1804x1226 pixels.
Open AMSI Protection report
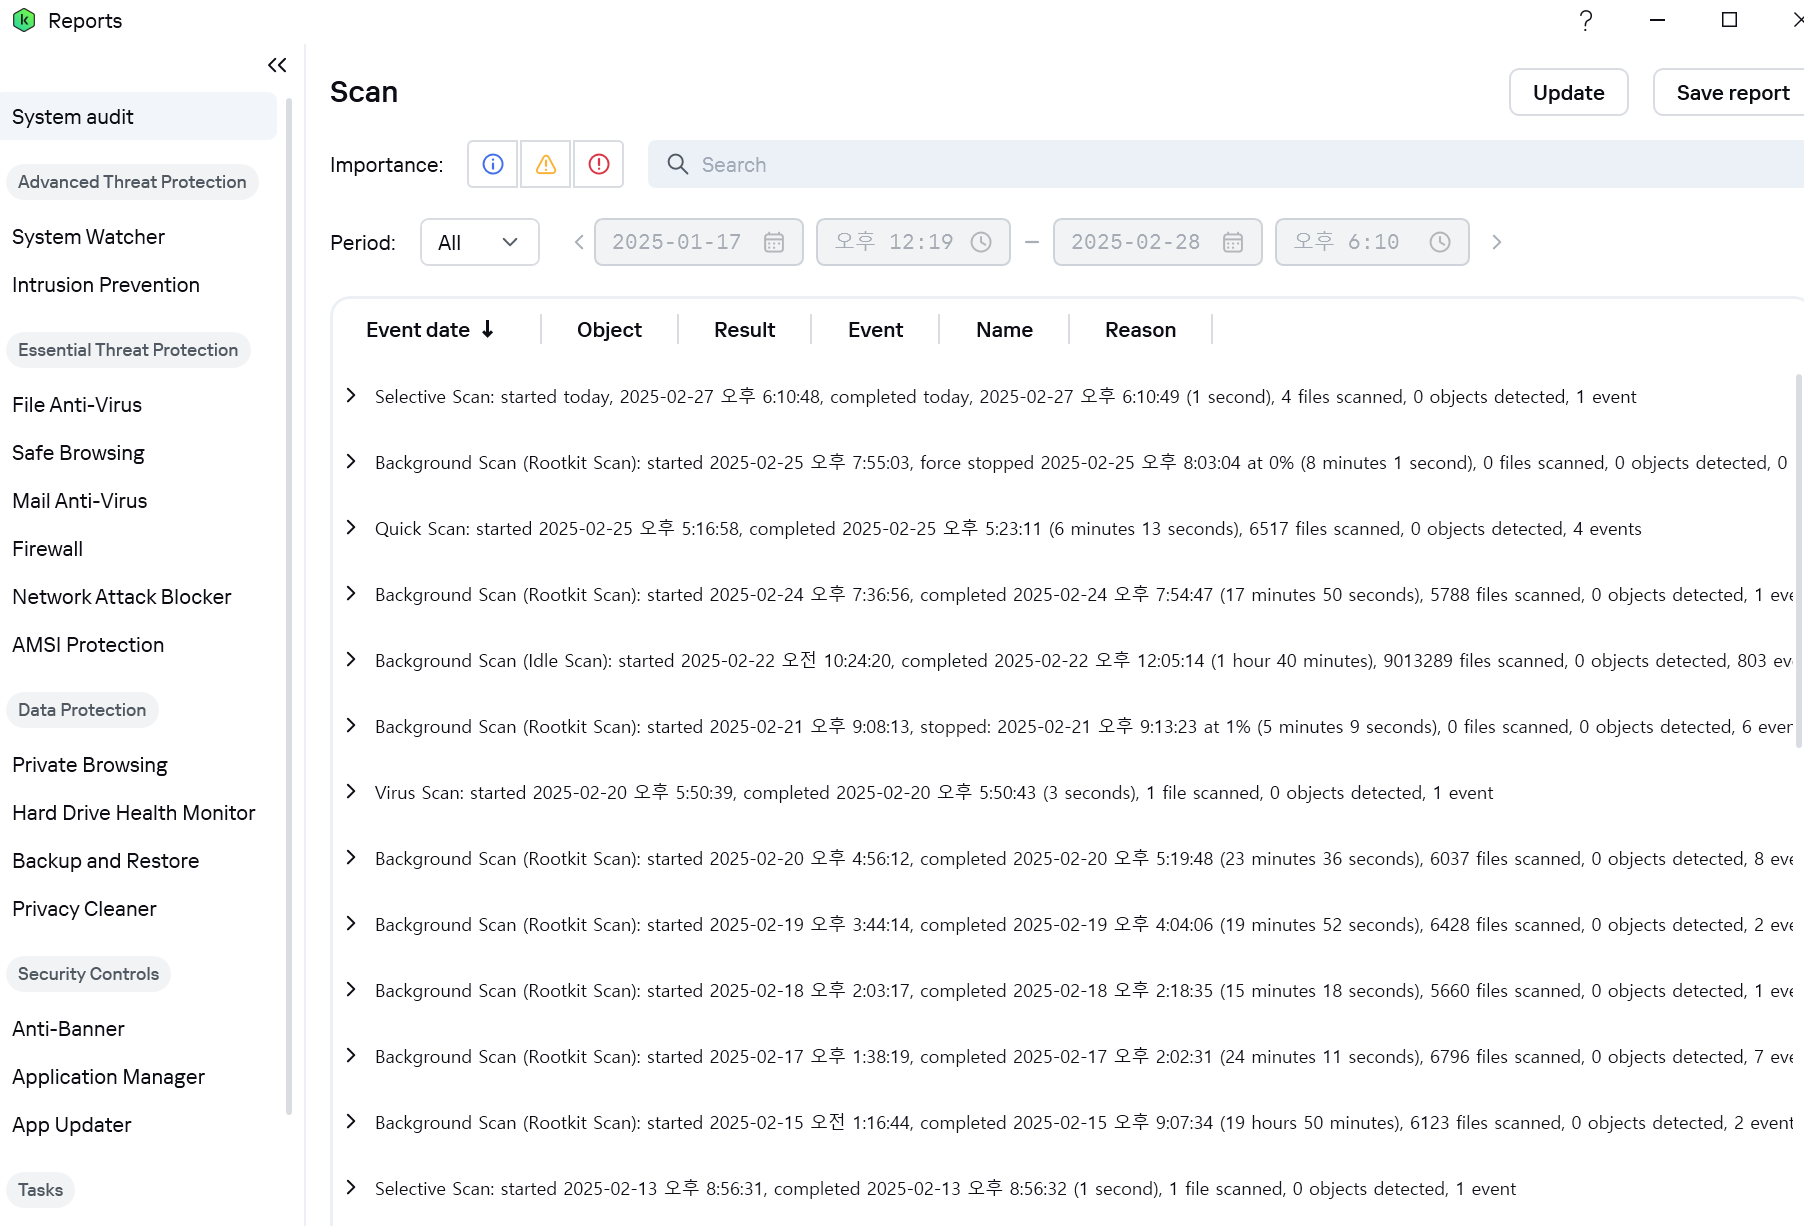point(88,645)
